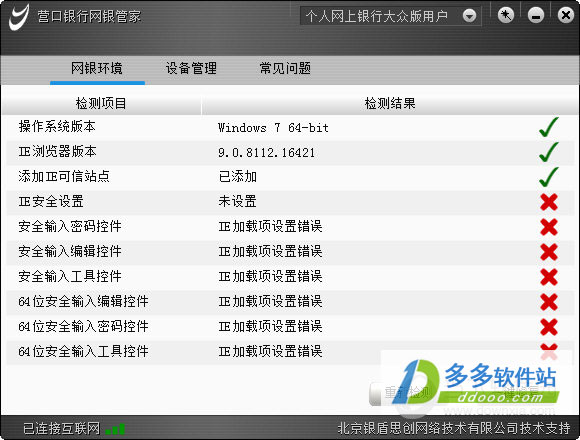Click the error text for 64位安全输入密码控件
The height and width of the screenshot is (440, 580).
[x=270, y=326]
